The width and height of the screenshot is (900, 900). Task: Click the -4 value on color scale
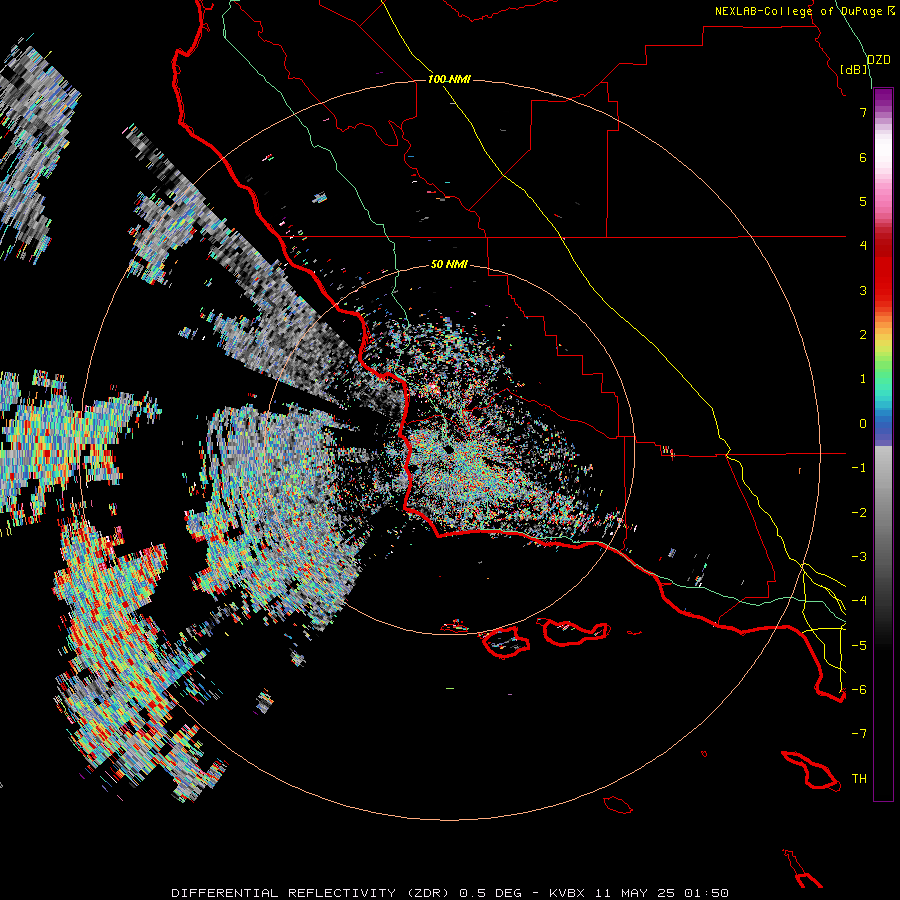859,601
